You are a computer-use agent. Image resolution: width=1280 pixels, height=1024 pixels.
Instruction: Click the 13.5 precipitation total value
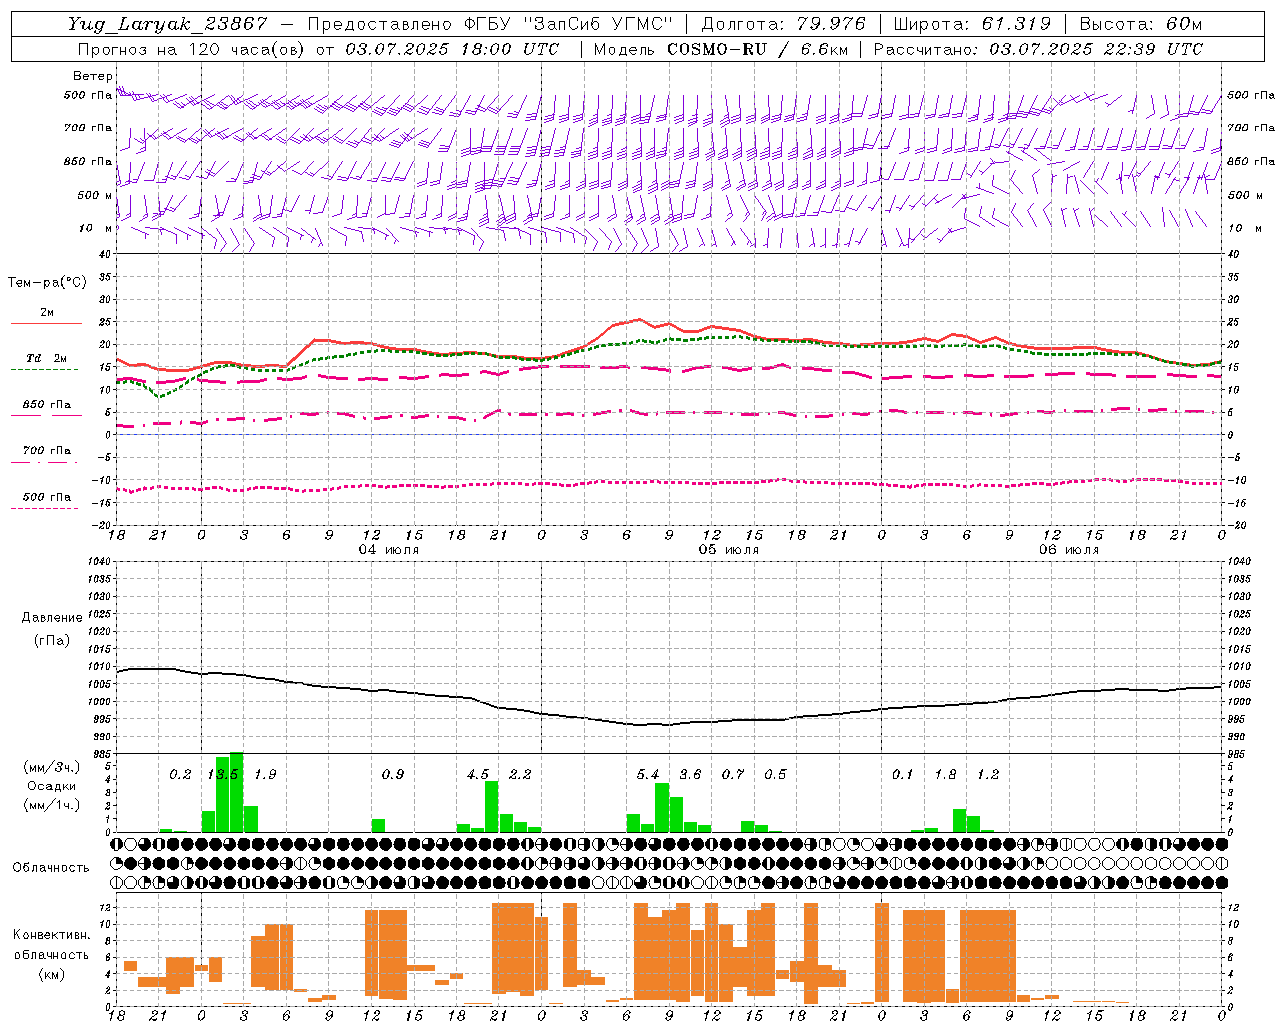[x=222, y=775]
